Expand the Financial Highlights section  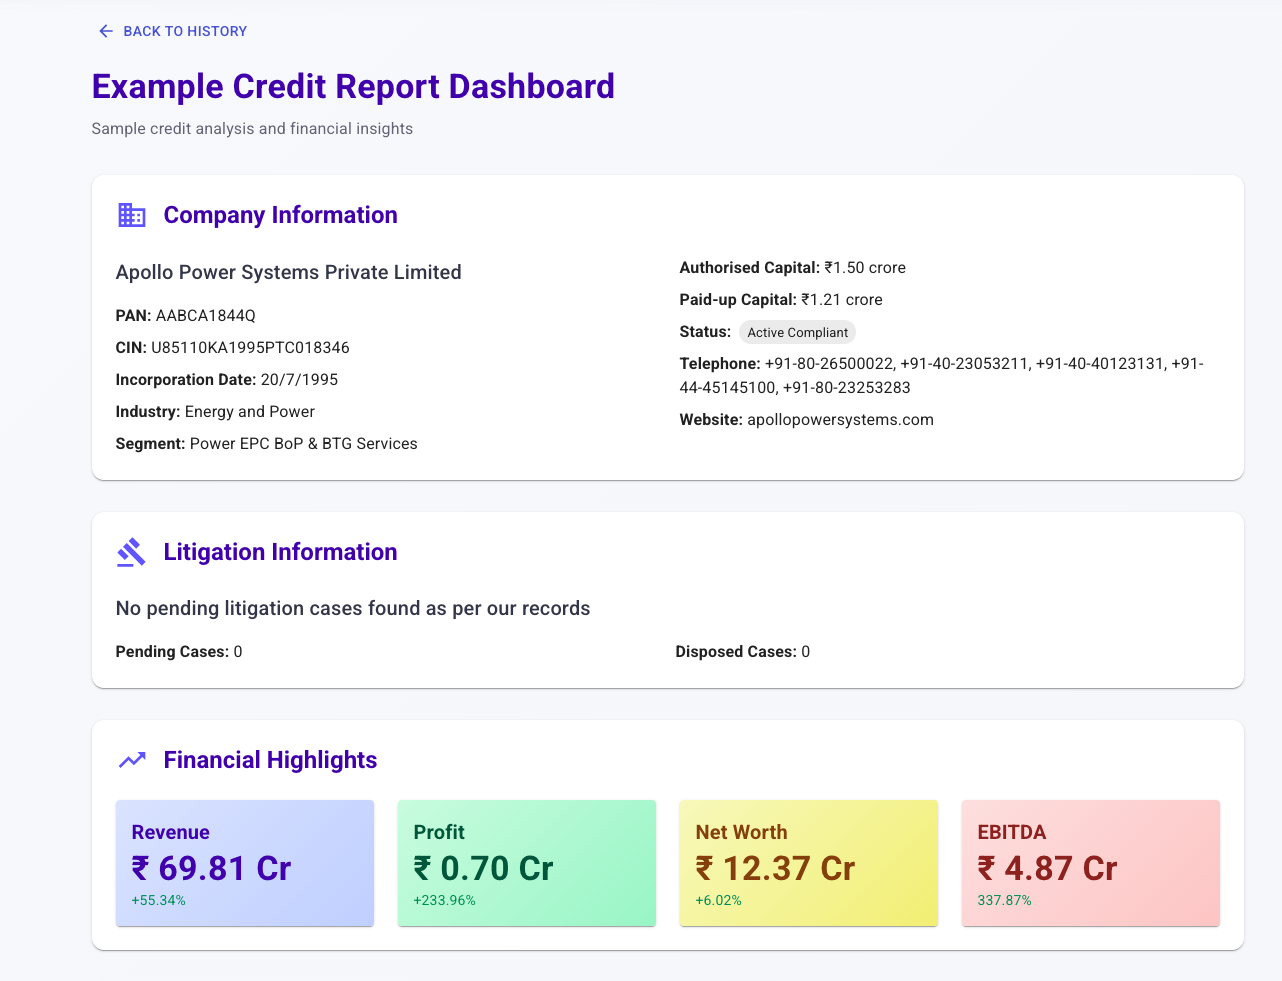tap(270, 760)
